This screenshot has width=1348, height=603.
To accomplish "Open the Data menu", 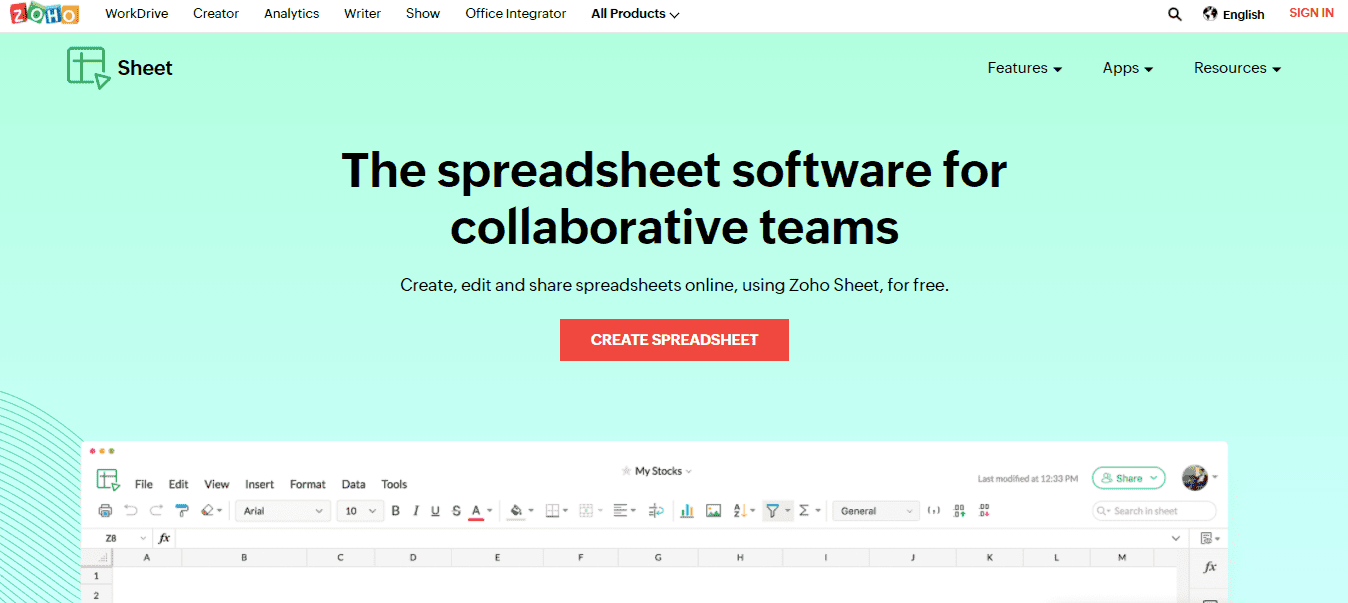I will 353,484.
